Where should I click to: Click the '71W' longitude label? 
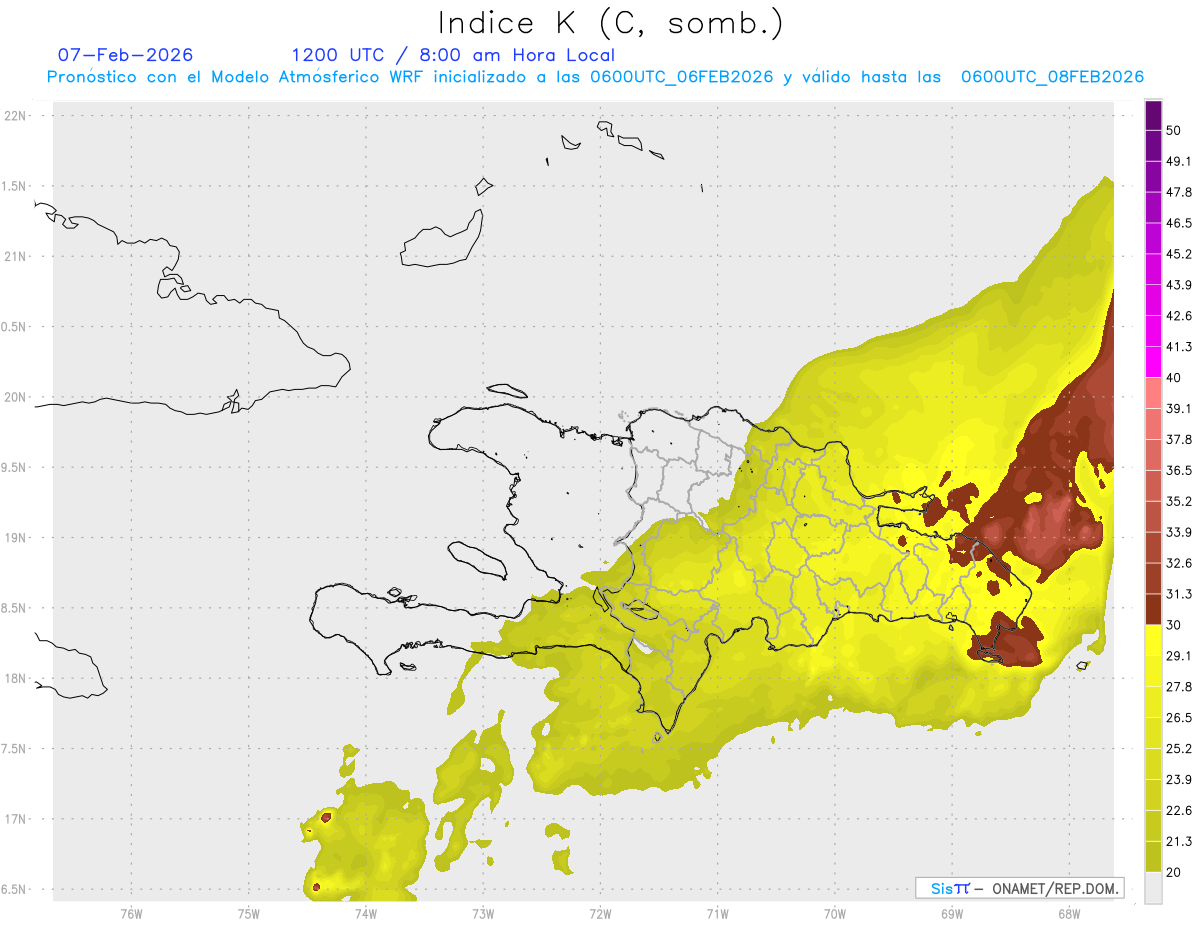(x=717, y=914)
